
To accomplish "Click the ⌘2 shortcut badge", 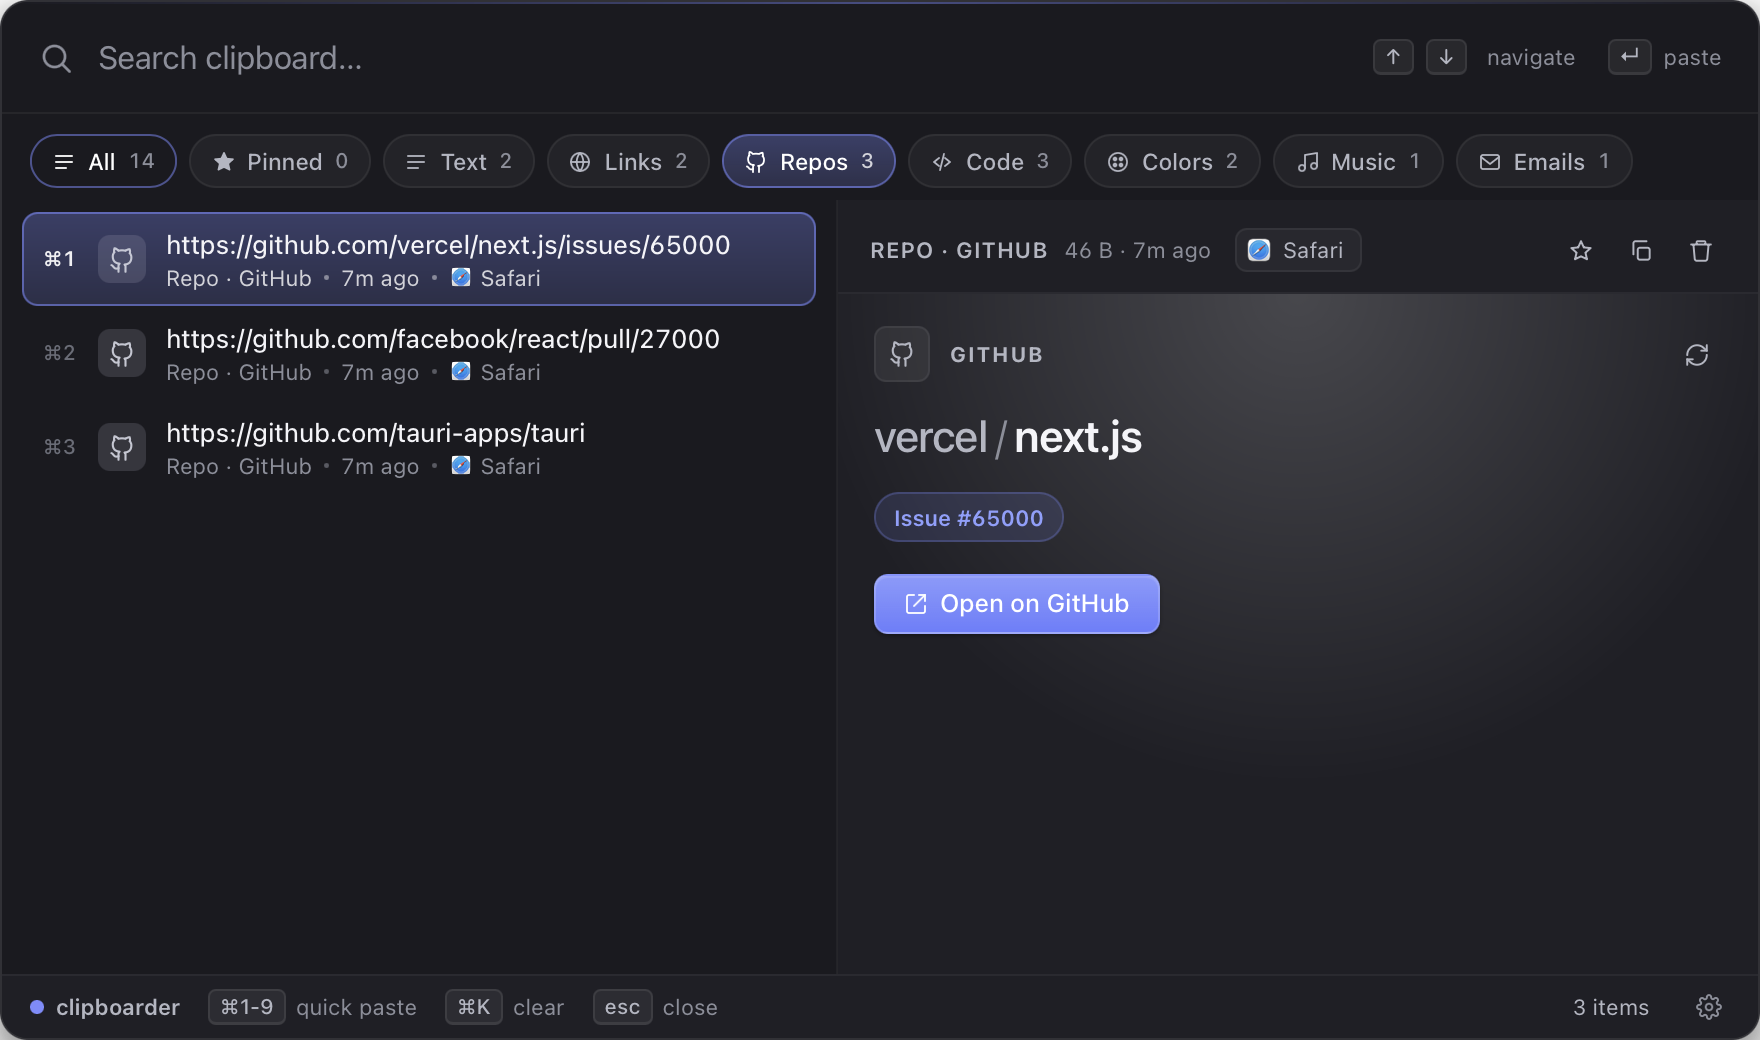I will coord(59,353).
